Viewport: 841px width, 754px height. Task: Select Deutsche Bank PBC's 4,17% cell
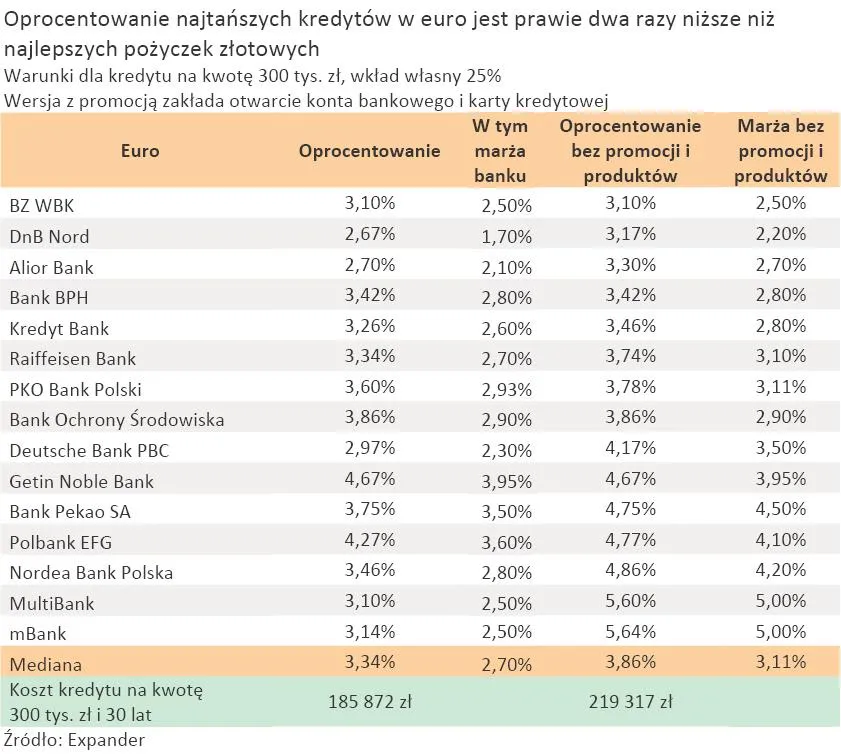pyautogui.click(x=630, y=449)
